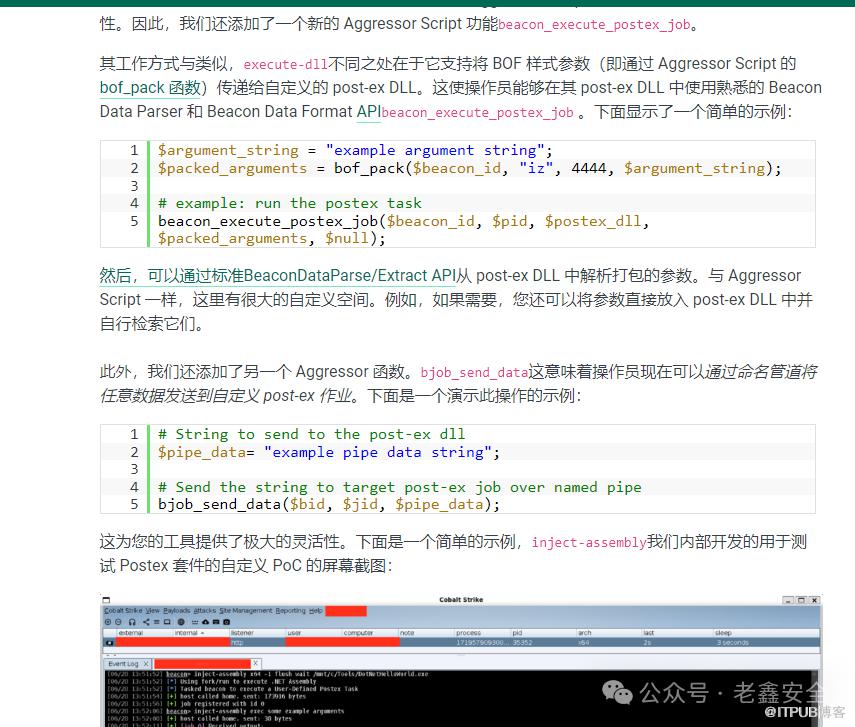This screenshot has height=727, width=855.
Task: Click the sleep column header
Action: click(724, 633)
